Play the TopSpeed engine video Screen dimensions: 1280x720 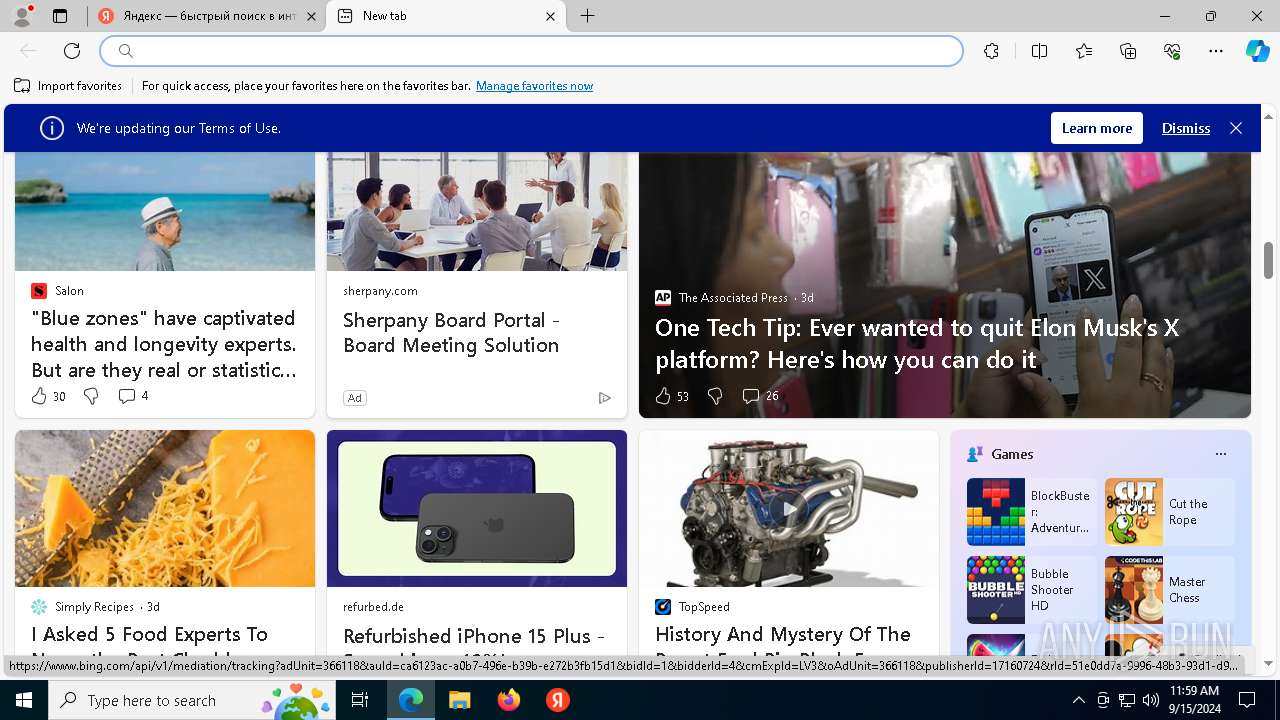pos(789,509)
